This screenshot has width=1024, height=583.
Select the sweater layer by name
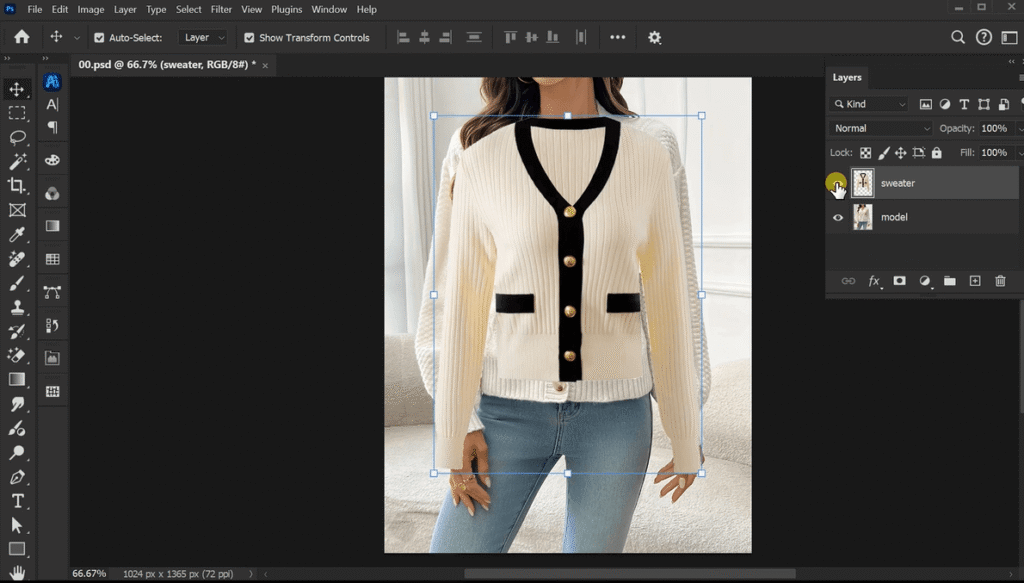click(x=898, y=183)
